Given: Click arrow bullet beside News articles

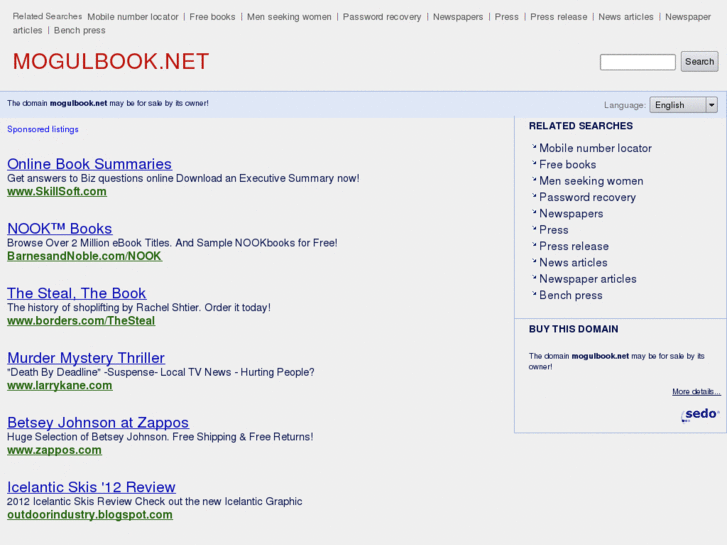Looking at the screenshot, I should pyautogui.click(x=534, y=261).
